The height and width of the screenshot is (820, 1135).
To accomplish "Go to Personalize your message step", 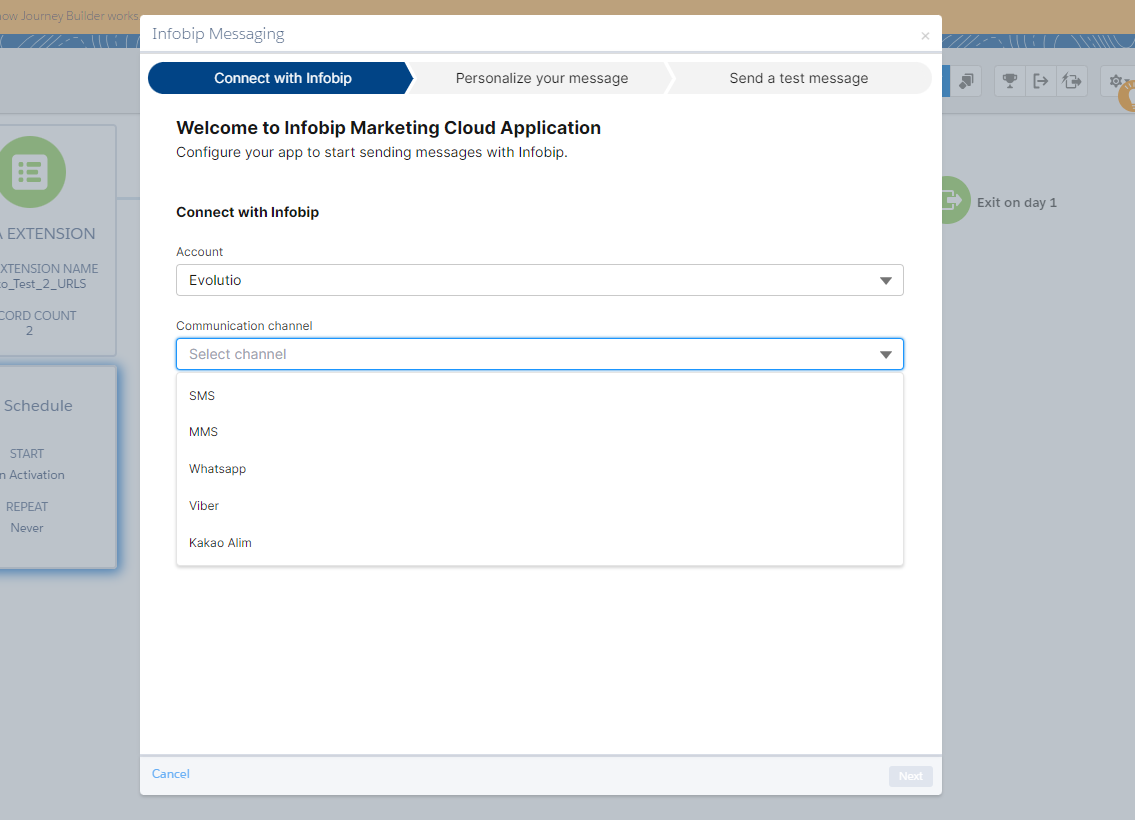I will coord(541,78).
